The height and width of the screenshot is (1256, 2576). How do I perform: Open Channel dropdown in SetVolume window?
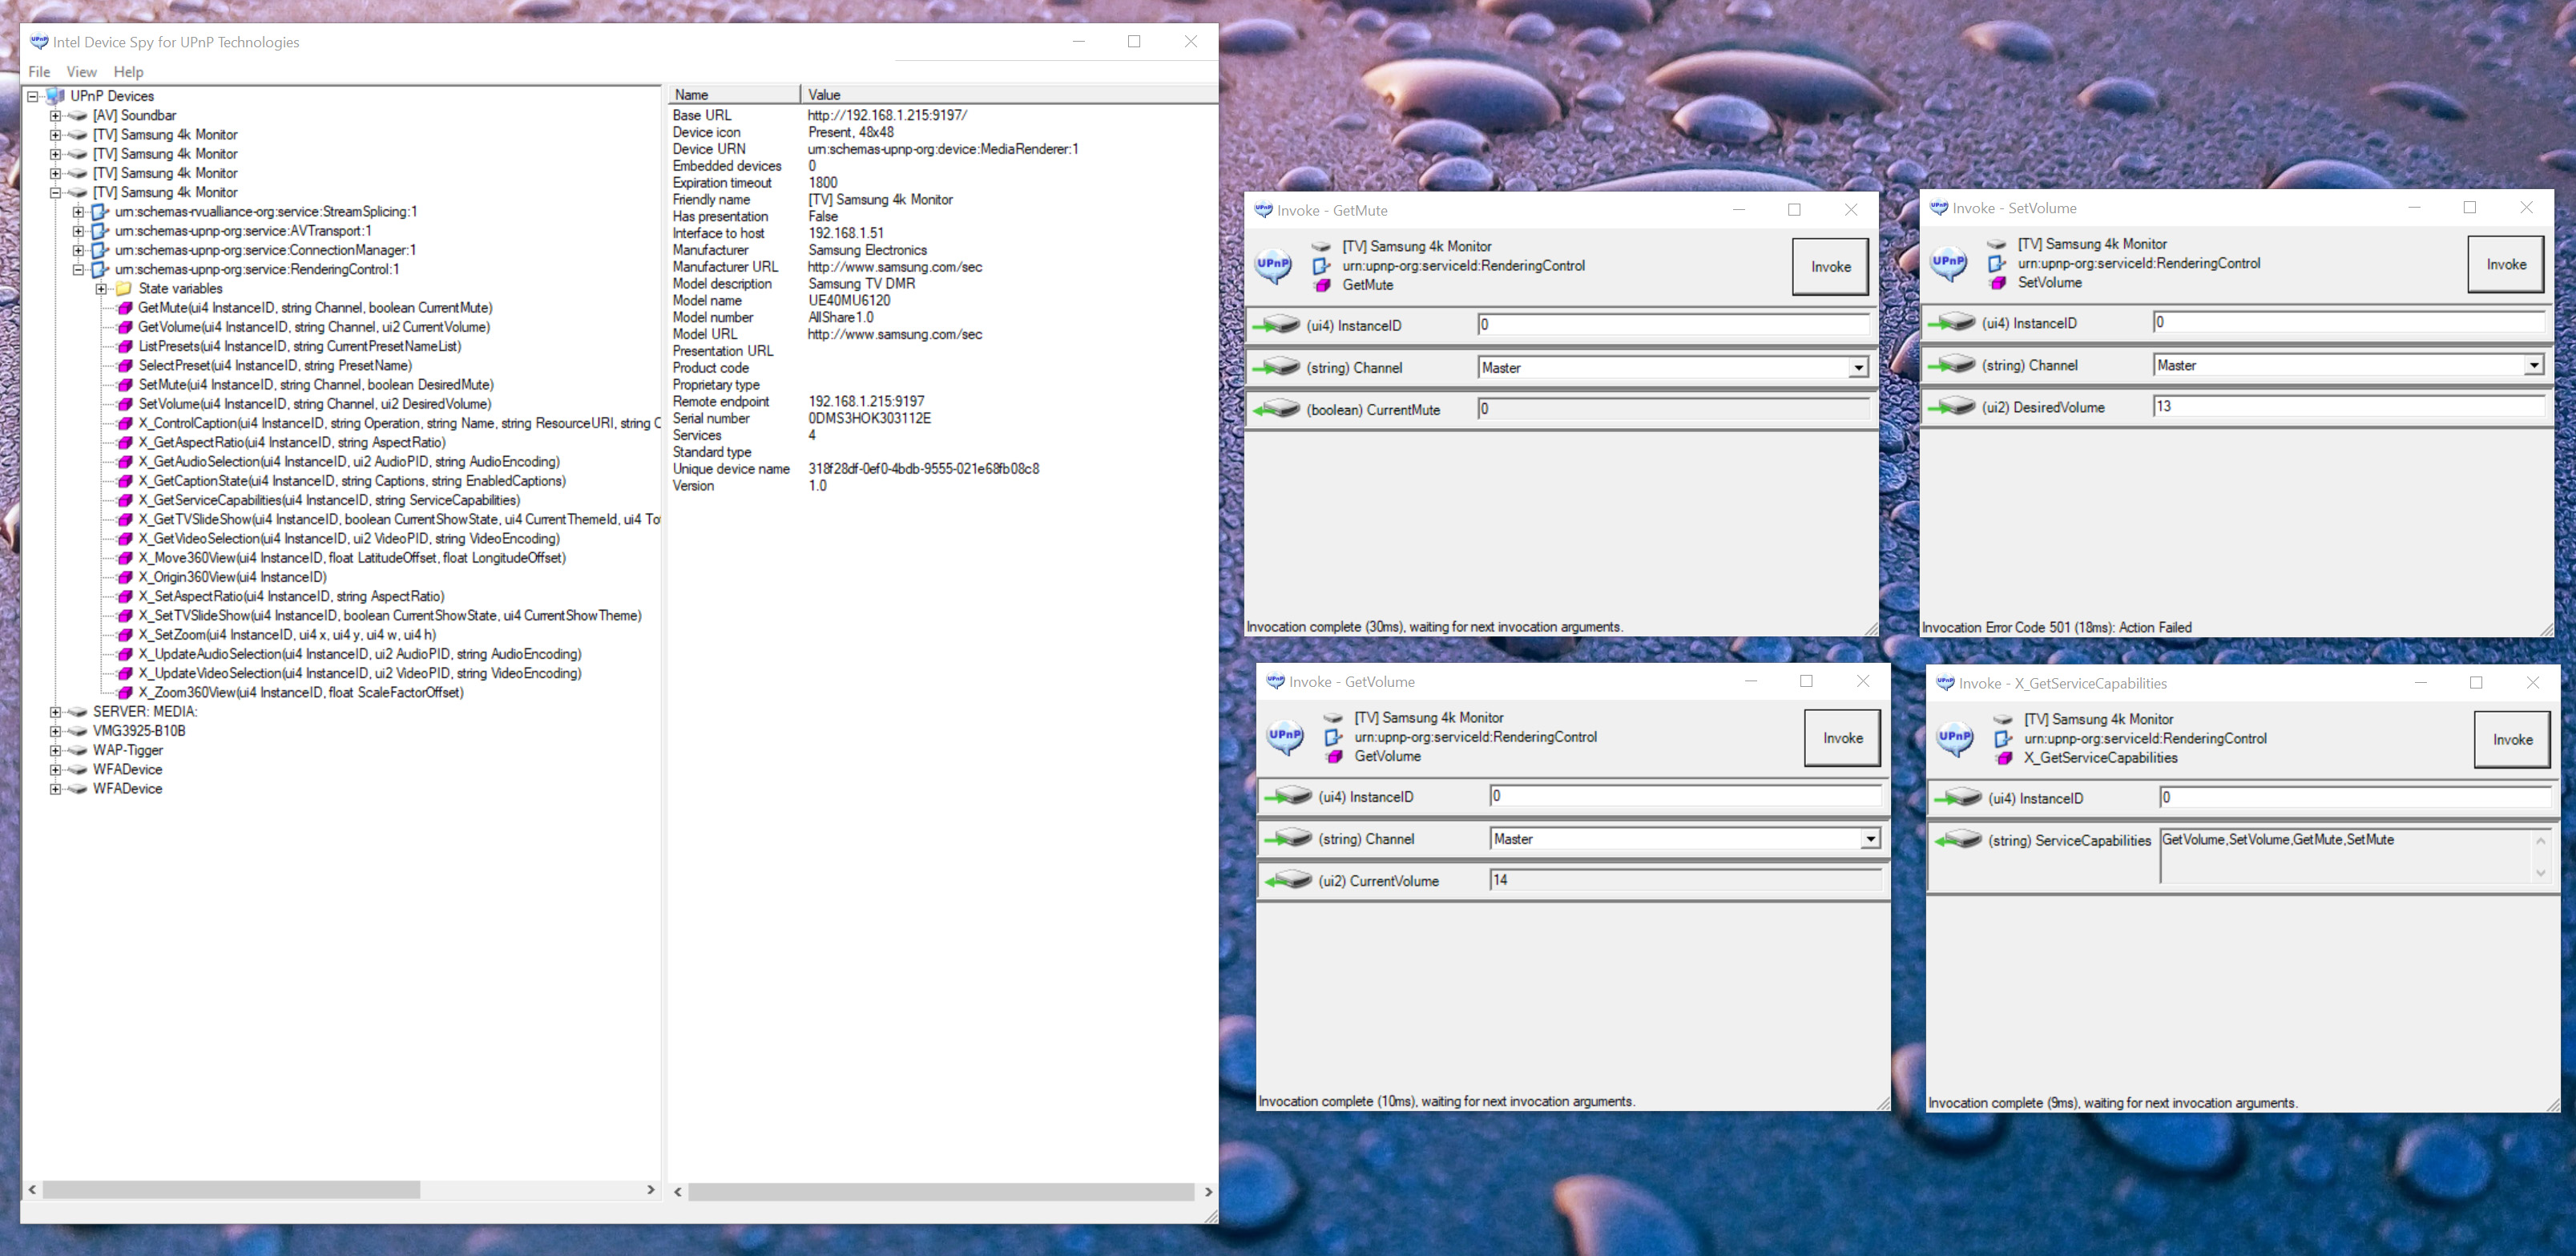(2534, 366)
